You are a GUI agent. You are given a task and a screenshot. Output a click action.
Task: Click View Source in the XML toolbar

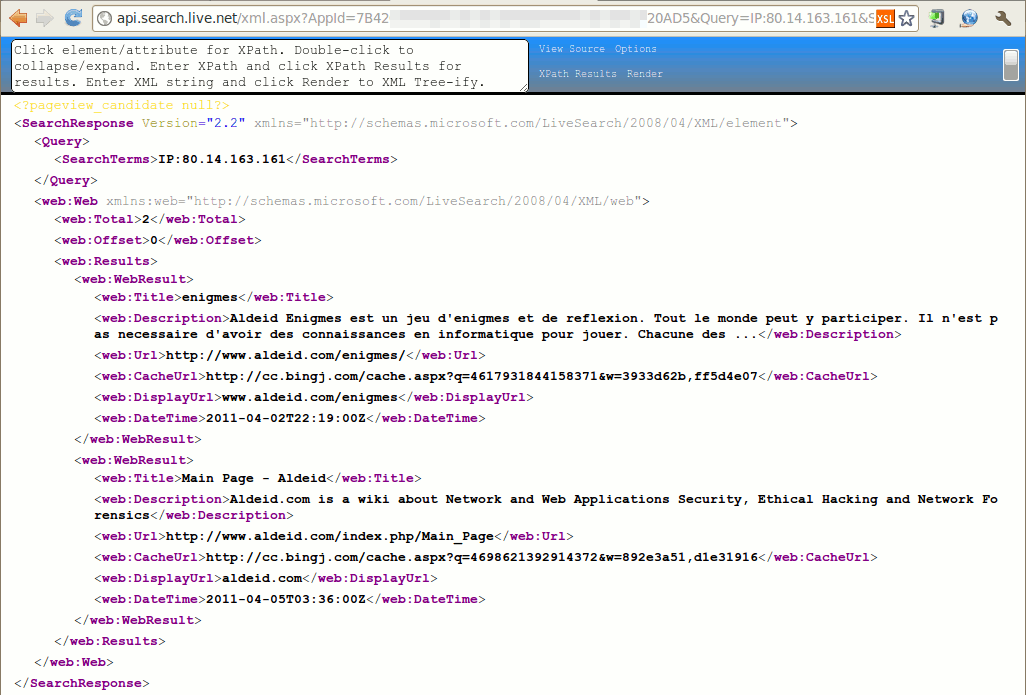click(572, 49)
